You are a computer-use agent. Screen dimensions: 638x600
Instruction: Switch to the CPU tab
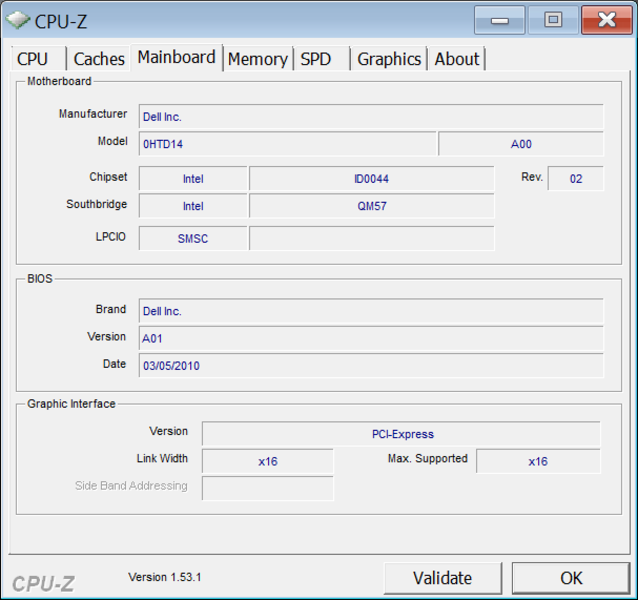tap(38, 59)
